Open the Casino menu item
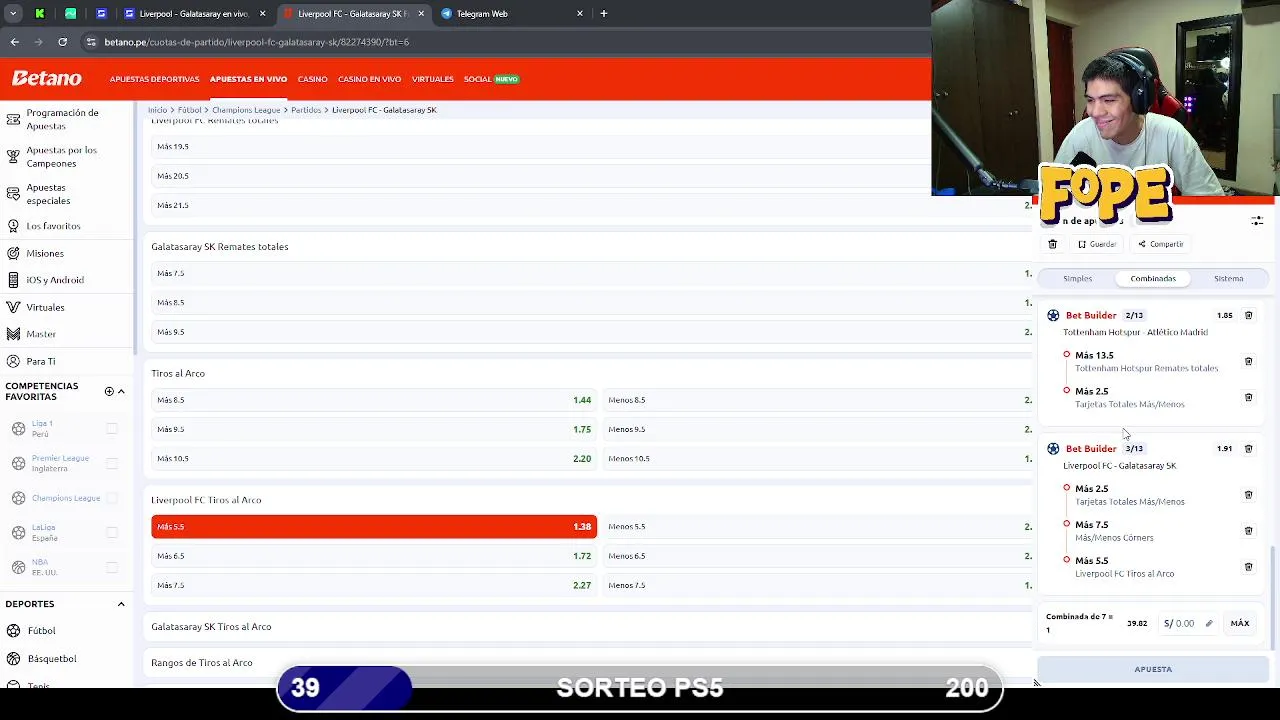This screenshot has height=720, width=1280. coord(312,79)
